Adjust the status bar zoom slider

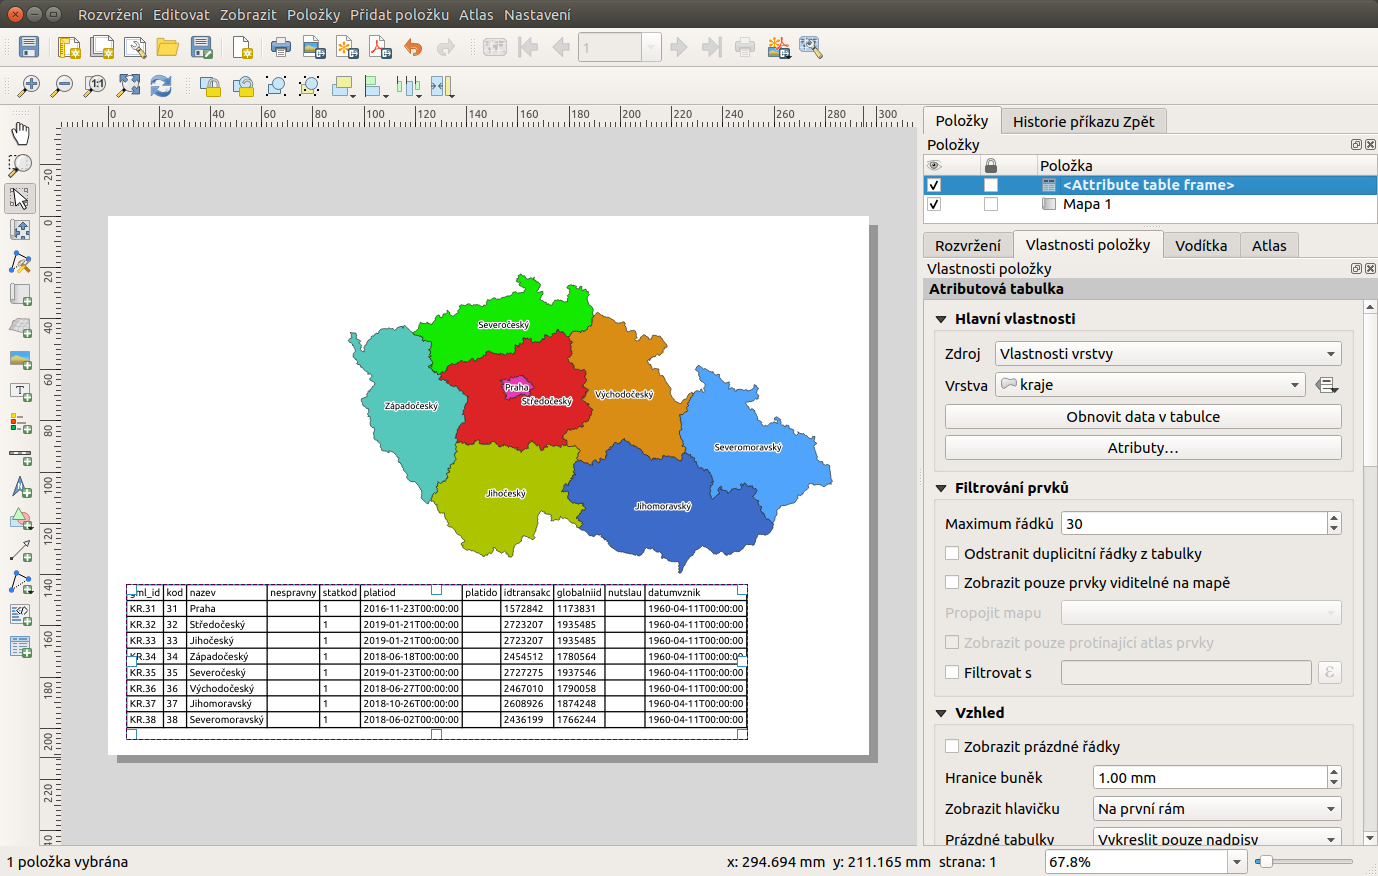point(1305,862)
